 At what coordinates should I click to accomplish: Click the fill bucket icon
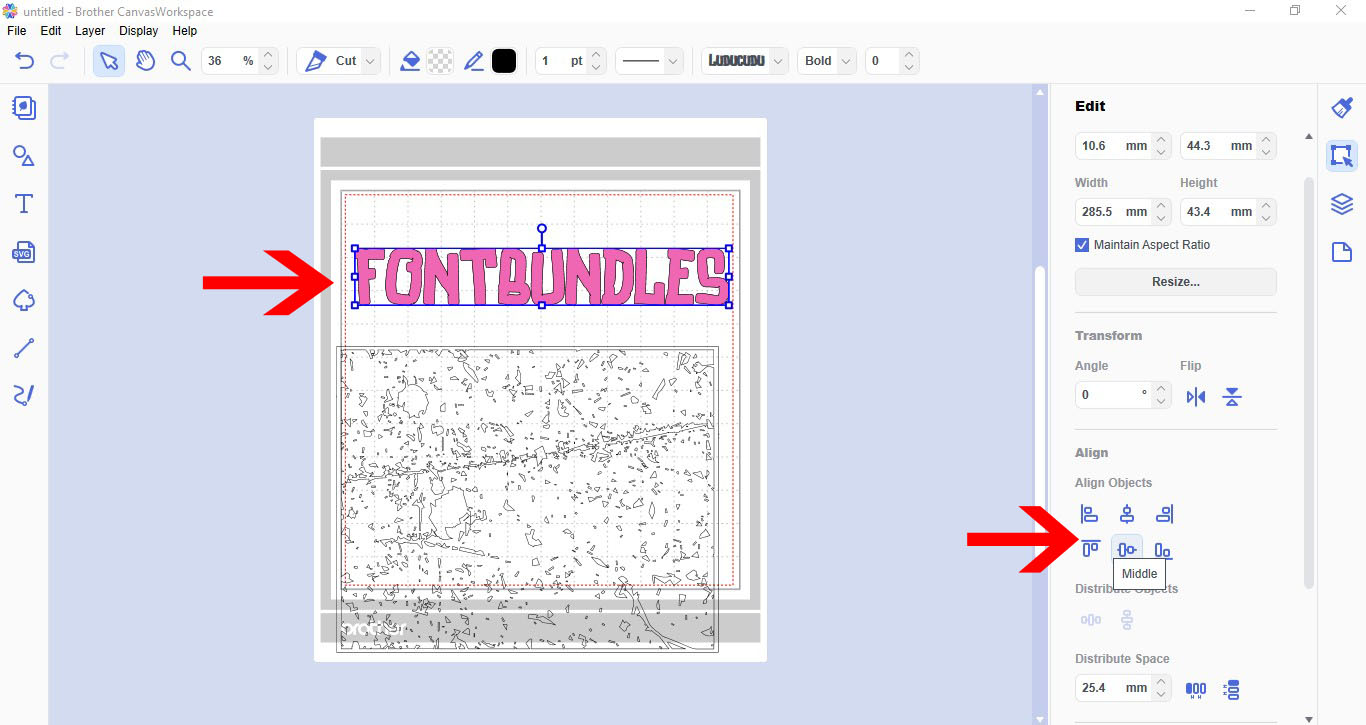(x=409, y=61)
